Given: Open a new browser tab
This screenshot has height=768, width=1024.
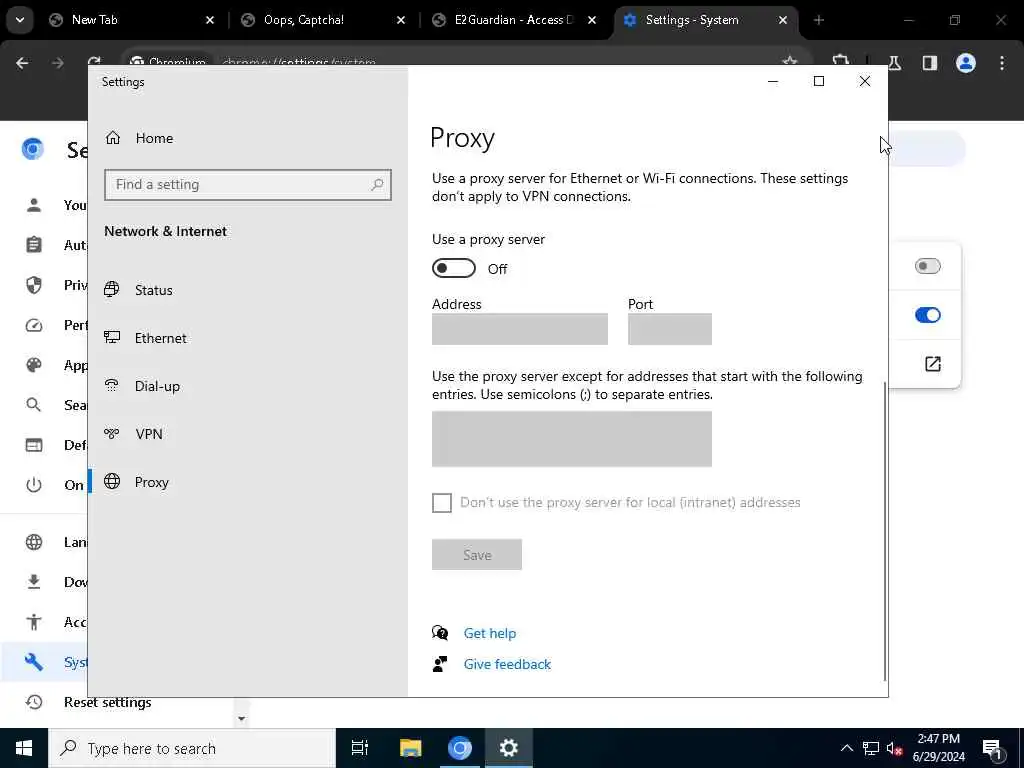Looking at the screenshot, I should 819,20.
